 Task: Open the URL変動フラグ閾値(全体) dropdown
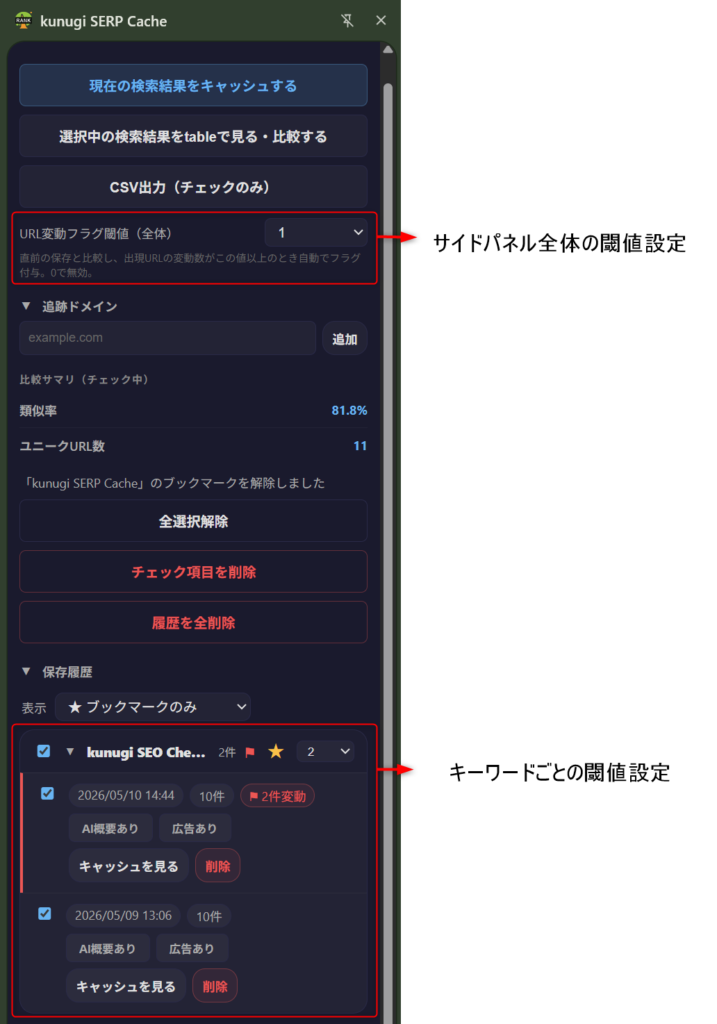[316, 232]
